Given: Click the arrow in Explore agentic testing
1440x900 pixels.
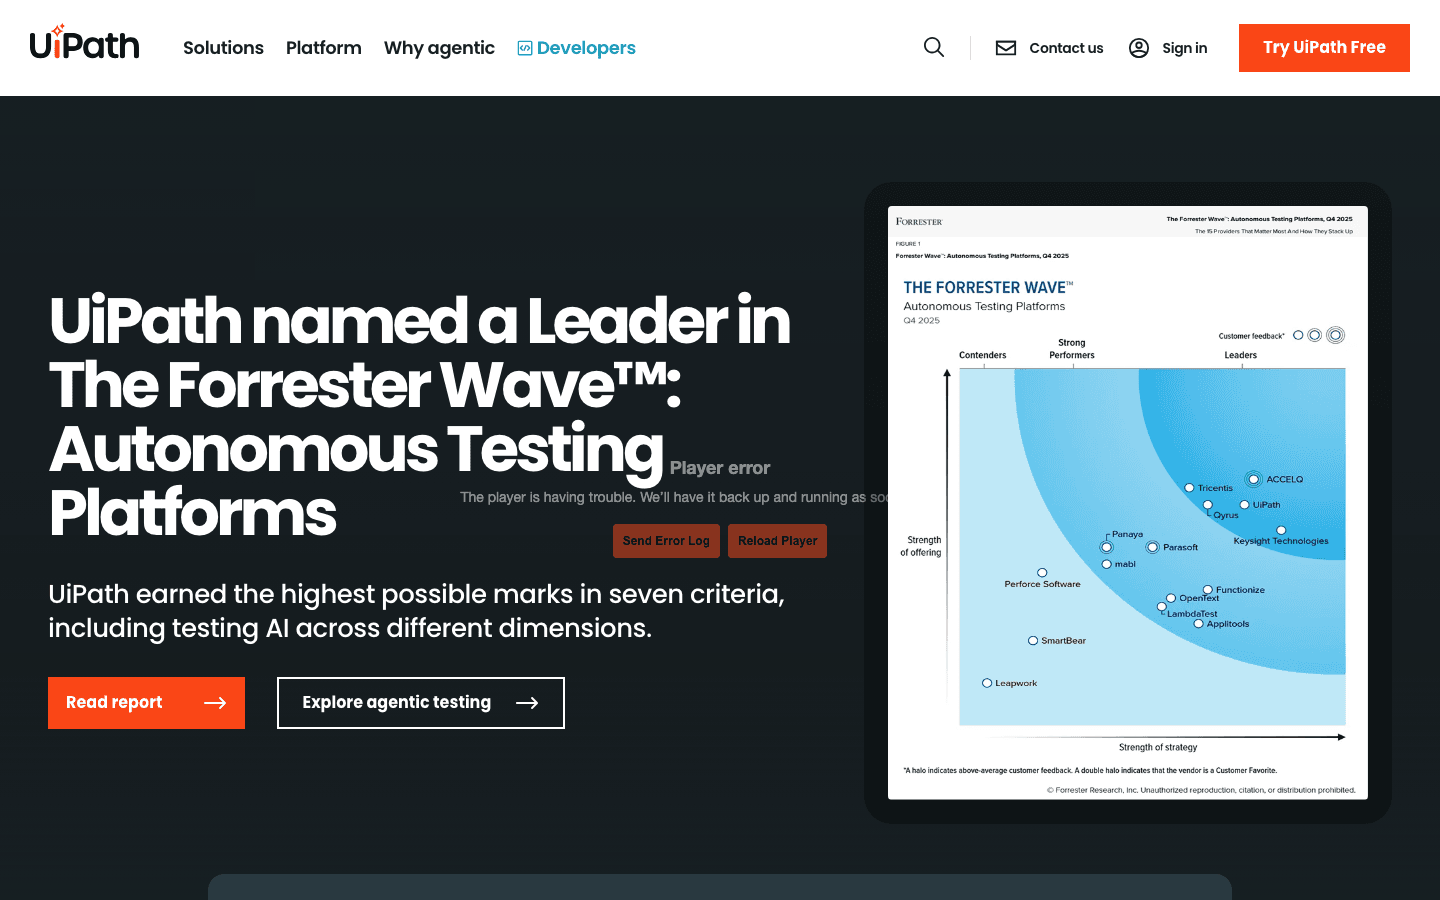Looking at the screenshot, I should coord(527,703).
